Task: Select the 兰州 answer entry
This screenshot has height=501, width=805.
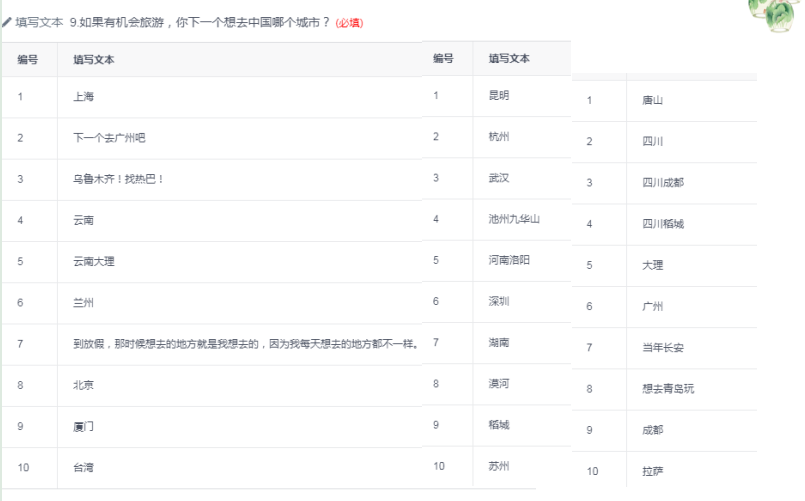Action: point(83,302)
